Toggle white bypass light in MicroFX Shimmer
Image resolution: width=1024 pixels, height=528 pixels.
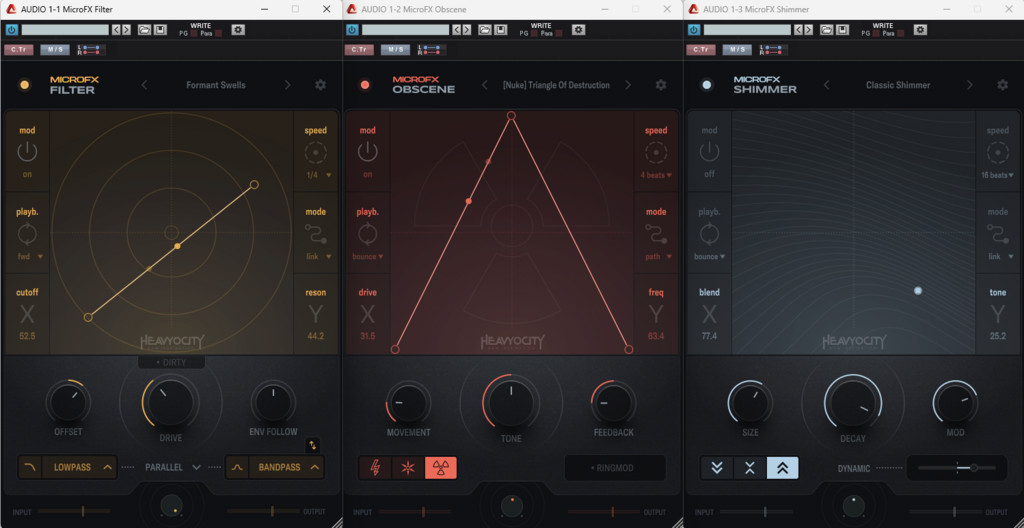[x=706, y=85]
